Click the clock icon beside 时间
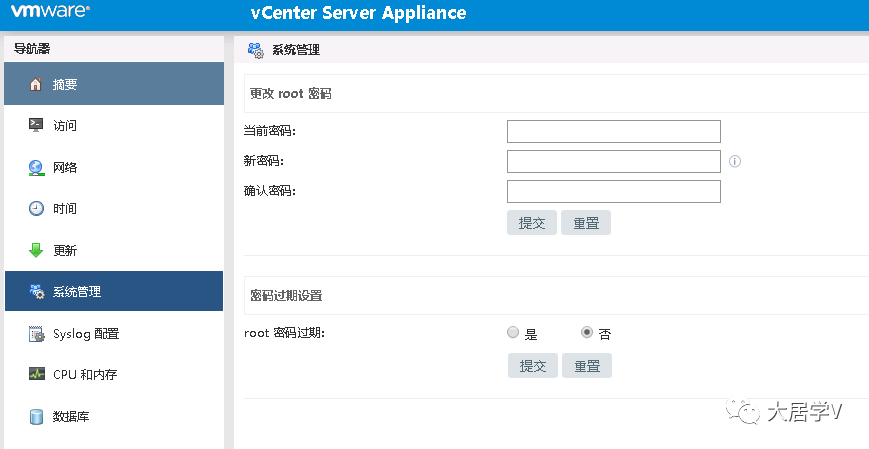 tap(36, 208)
